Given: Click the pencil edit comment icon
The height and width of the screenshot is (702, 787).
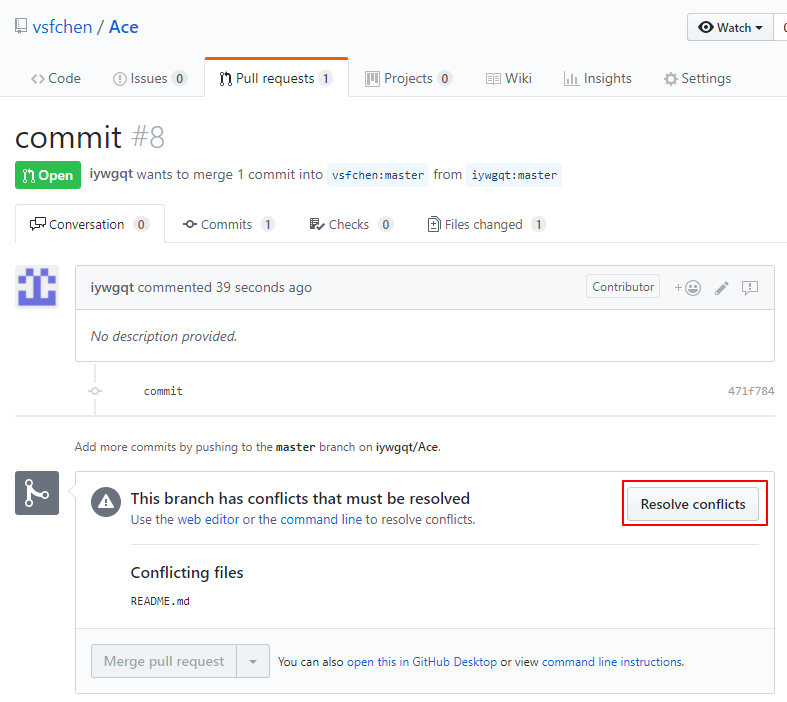Looking at the screenshot, I should pyautogui.click(x=722, y=288).
